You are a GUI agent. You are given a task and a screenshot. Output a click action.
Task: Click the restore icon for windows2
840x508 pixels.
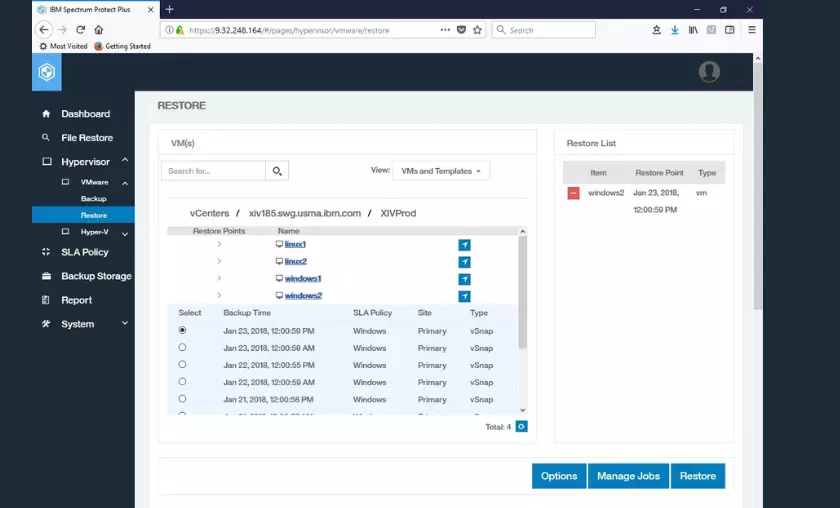tap(464, 296)
